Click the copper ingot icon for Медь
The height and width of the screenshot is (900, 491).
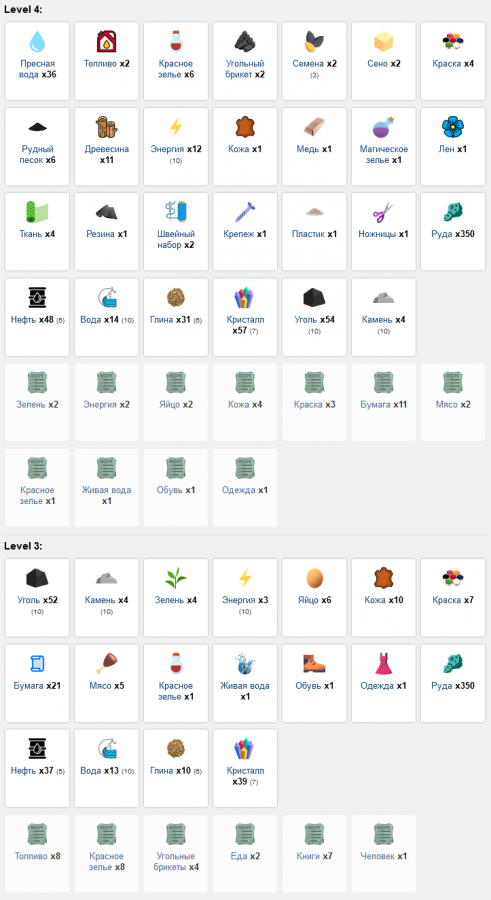pos(314,127)
